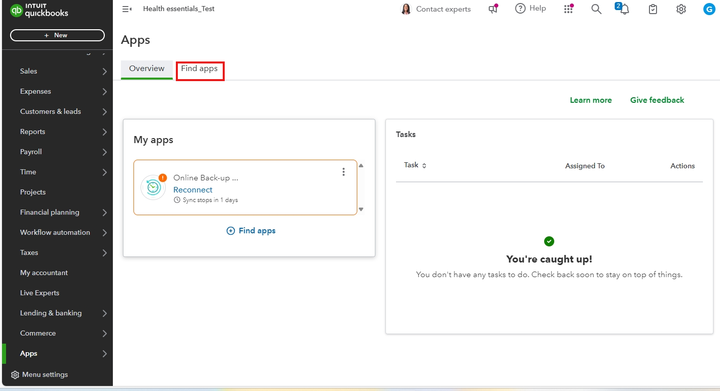Screen dimensions: 720x391
Task: Collapse the sidebar with the hamburger icon
Action: pyautogui.click(x=127, y=9)
